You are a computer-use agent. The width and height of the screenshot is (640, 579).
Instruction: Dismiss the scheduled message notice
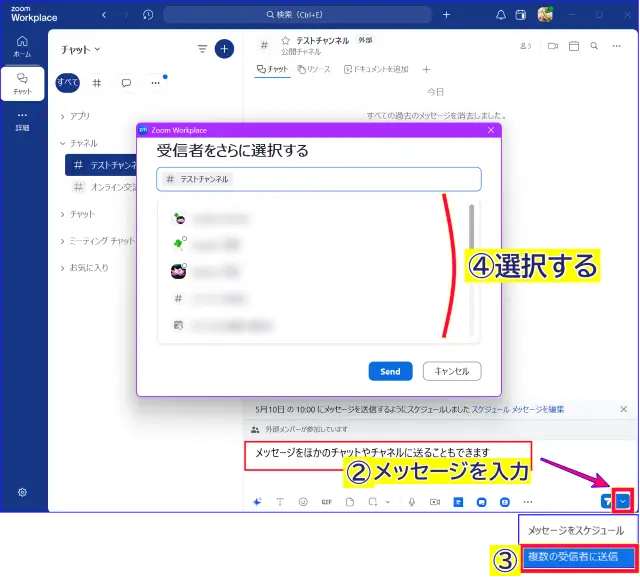tap(623, 409)
